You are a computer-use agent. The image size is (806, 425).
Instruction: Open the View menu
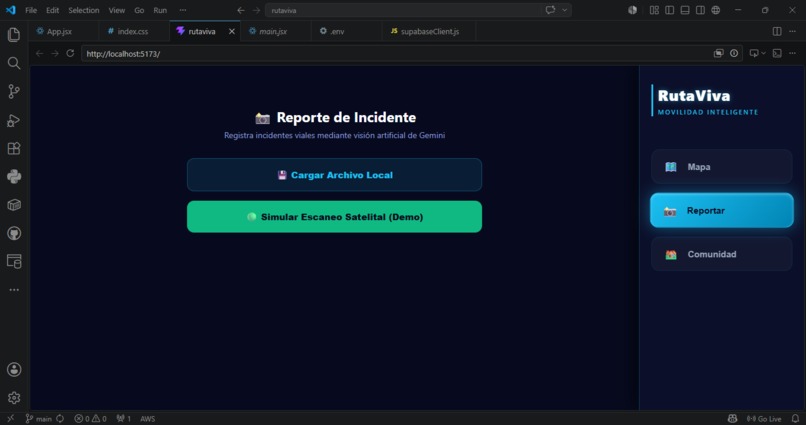[x=117, y=10]
